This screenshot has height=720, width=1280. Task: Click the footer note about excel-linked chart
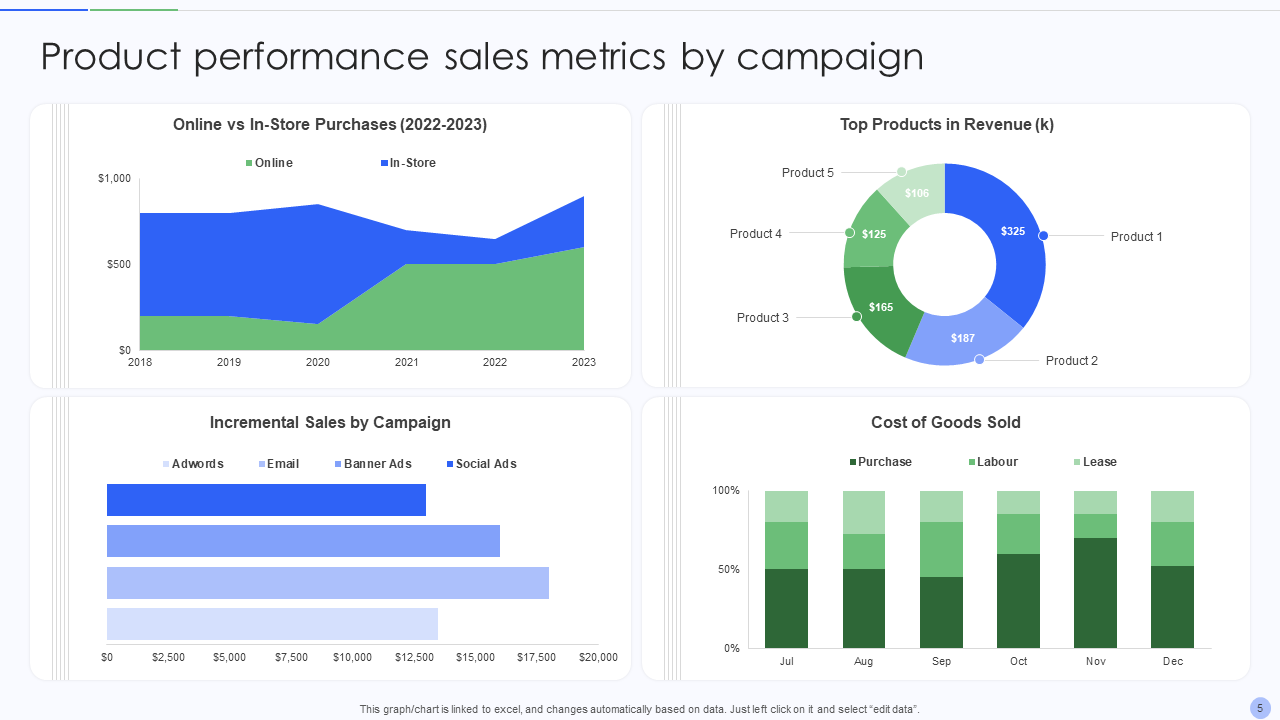click(x=640, y=709)
